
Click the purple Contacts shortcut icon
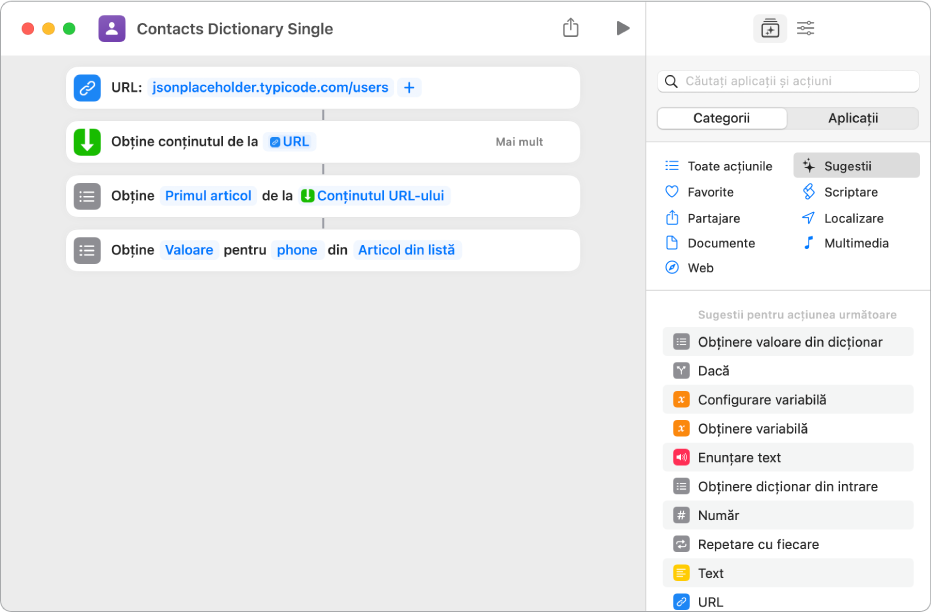[x=112, y=28]
